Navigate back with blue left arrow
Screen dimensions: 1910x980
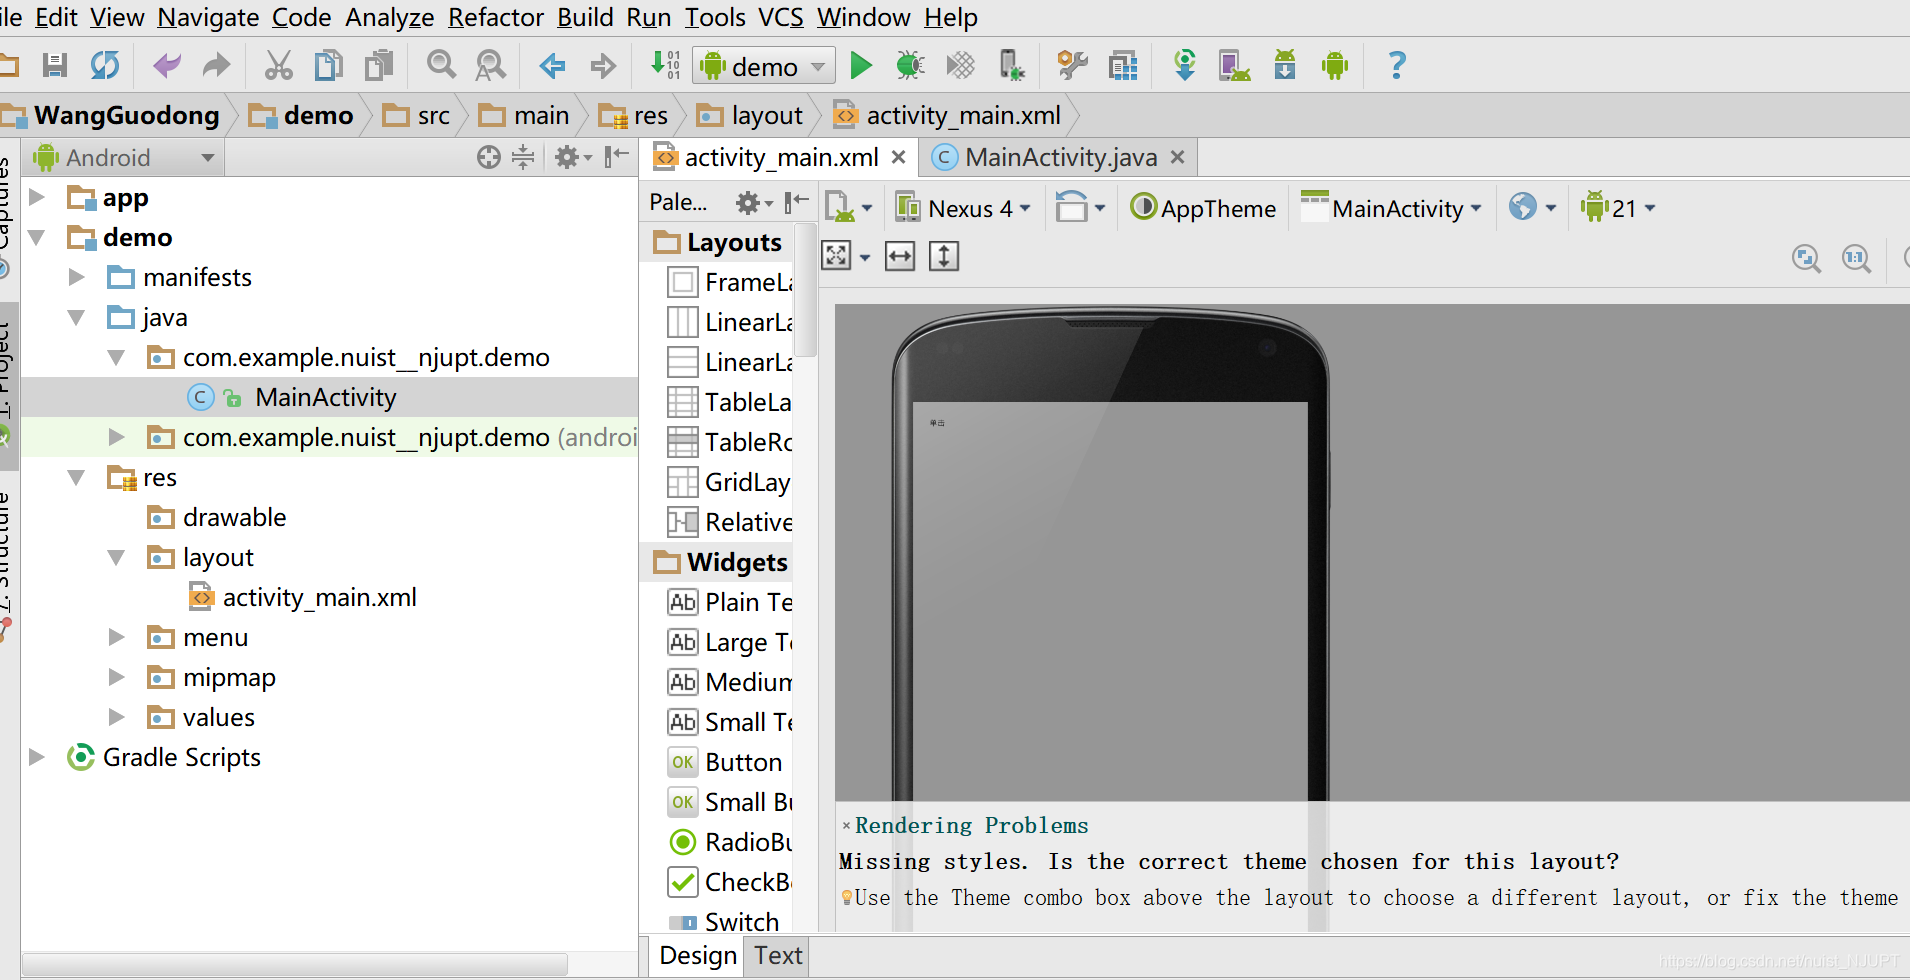coord(552,66)
